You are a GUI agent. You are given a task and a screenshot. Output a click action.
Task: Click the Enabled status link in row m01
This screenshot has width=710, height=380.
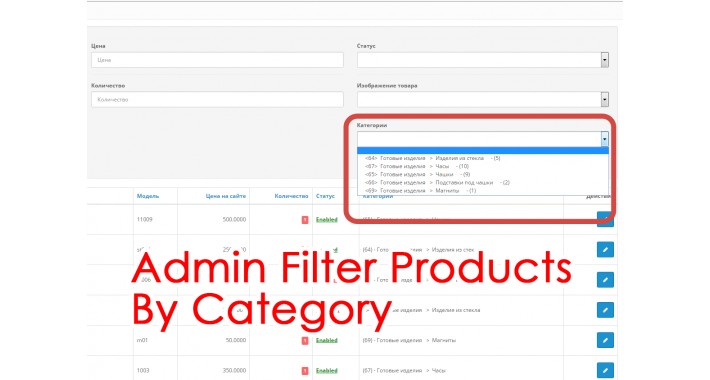point(326,341)
